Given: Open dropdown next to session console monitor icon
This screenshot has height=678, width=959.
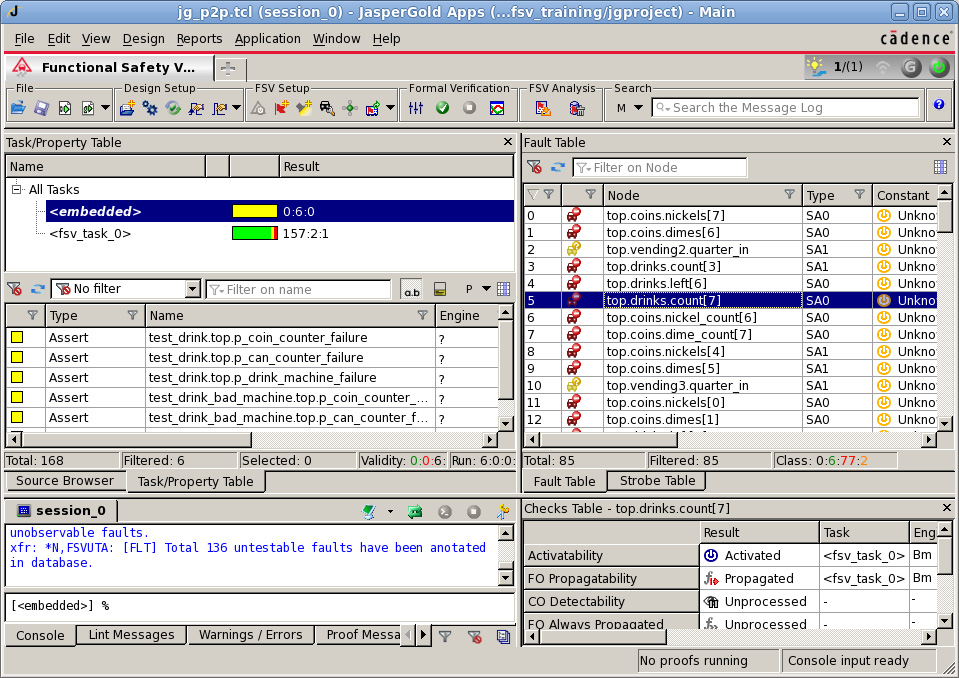Looking at the screenshot, I should (x=390, y=512).
